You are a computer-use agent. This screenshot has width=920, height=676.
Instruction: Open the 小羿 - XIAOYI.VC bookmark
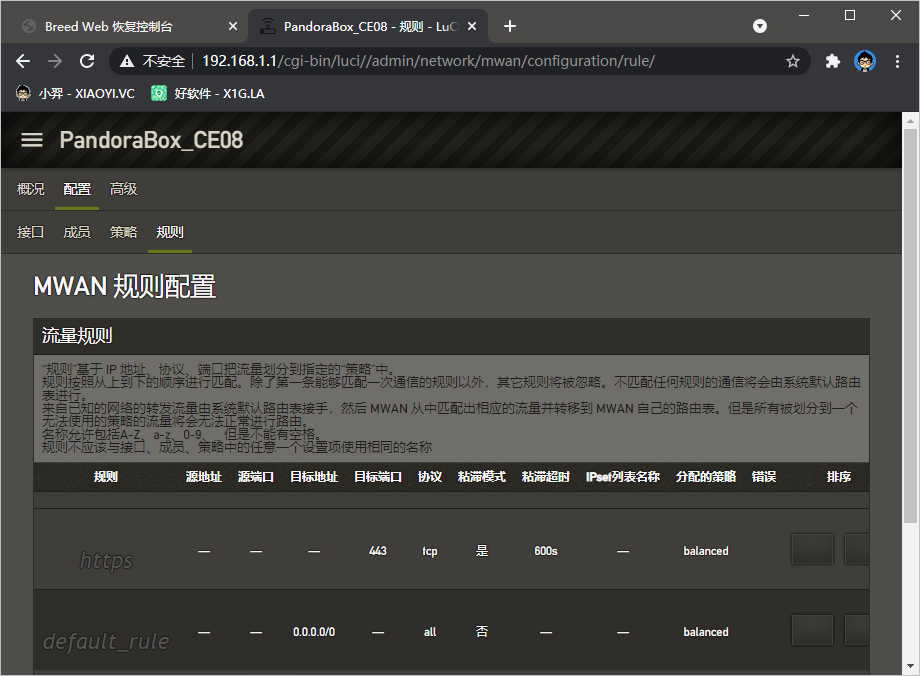pos(75,94)
